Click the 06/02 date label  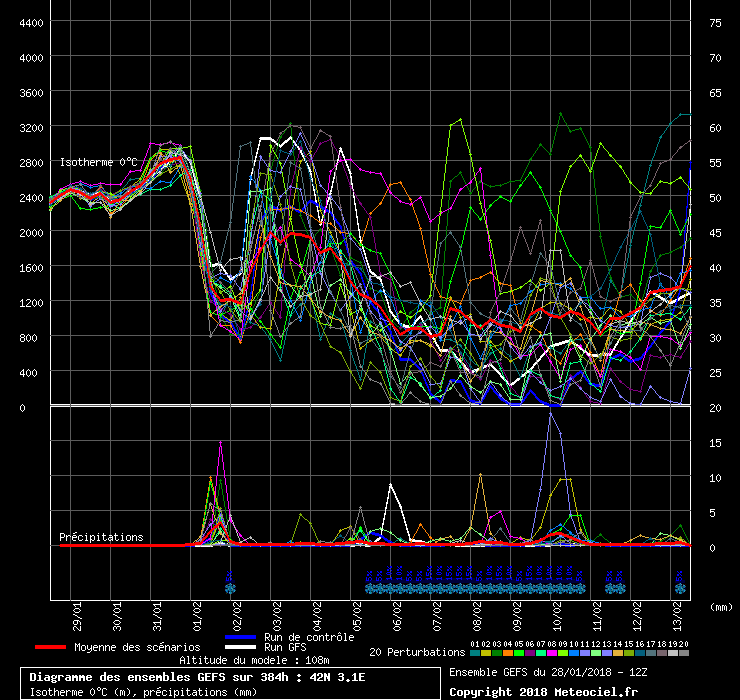[x=397, y=616]
